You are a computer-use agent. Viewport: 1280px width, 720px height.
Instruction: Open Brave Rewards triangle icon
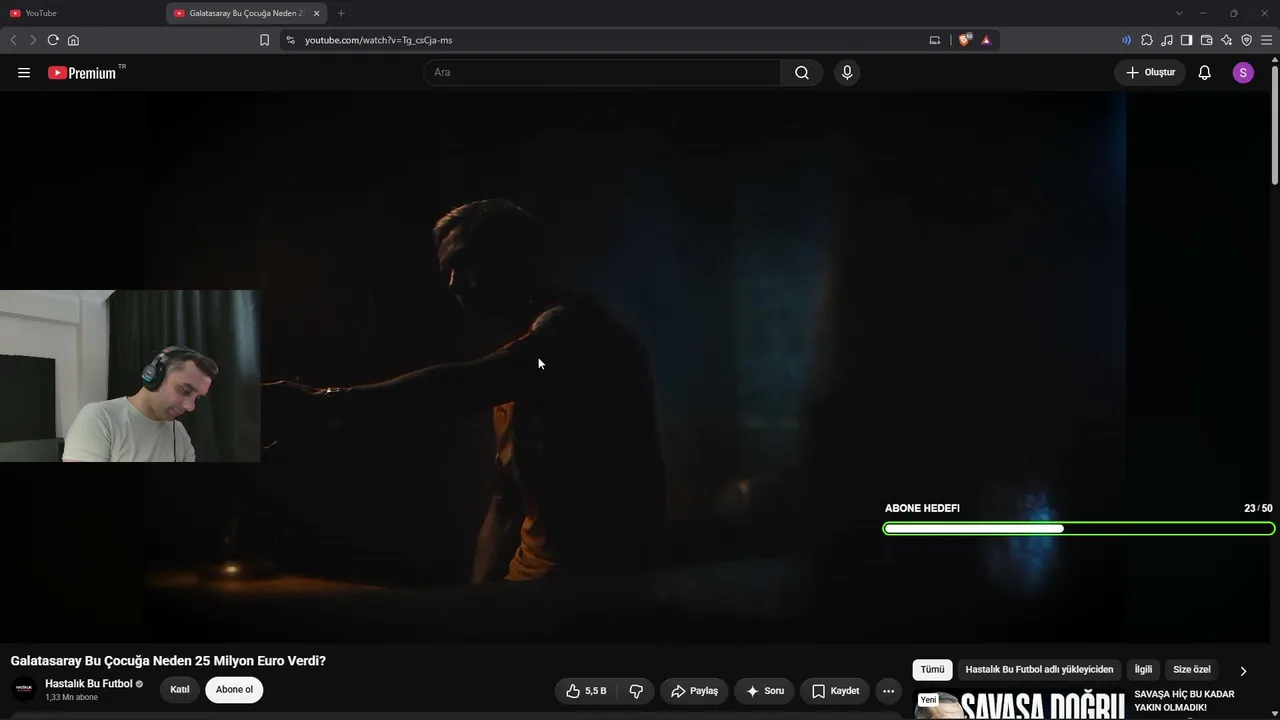(x=986, y=40)
